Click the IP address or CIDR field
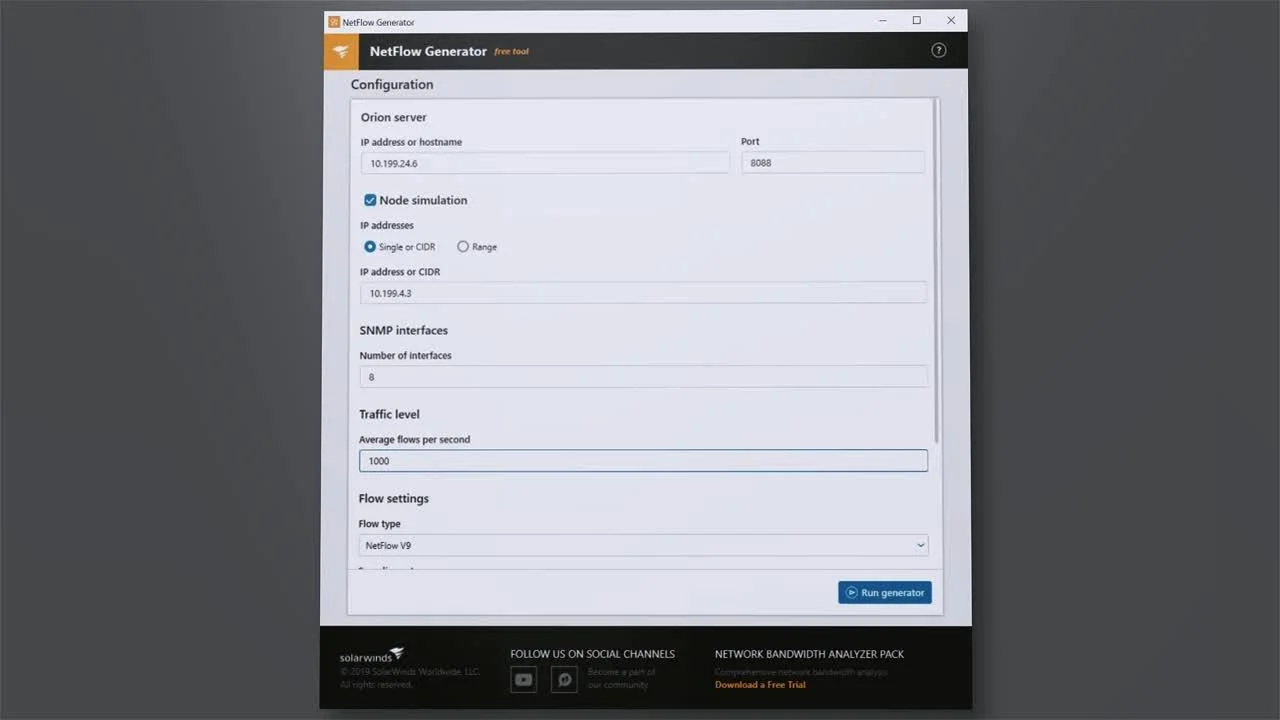This screenshot has height=720, width=1280. tap(643, 293)
